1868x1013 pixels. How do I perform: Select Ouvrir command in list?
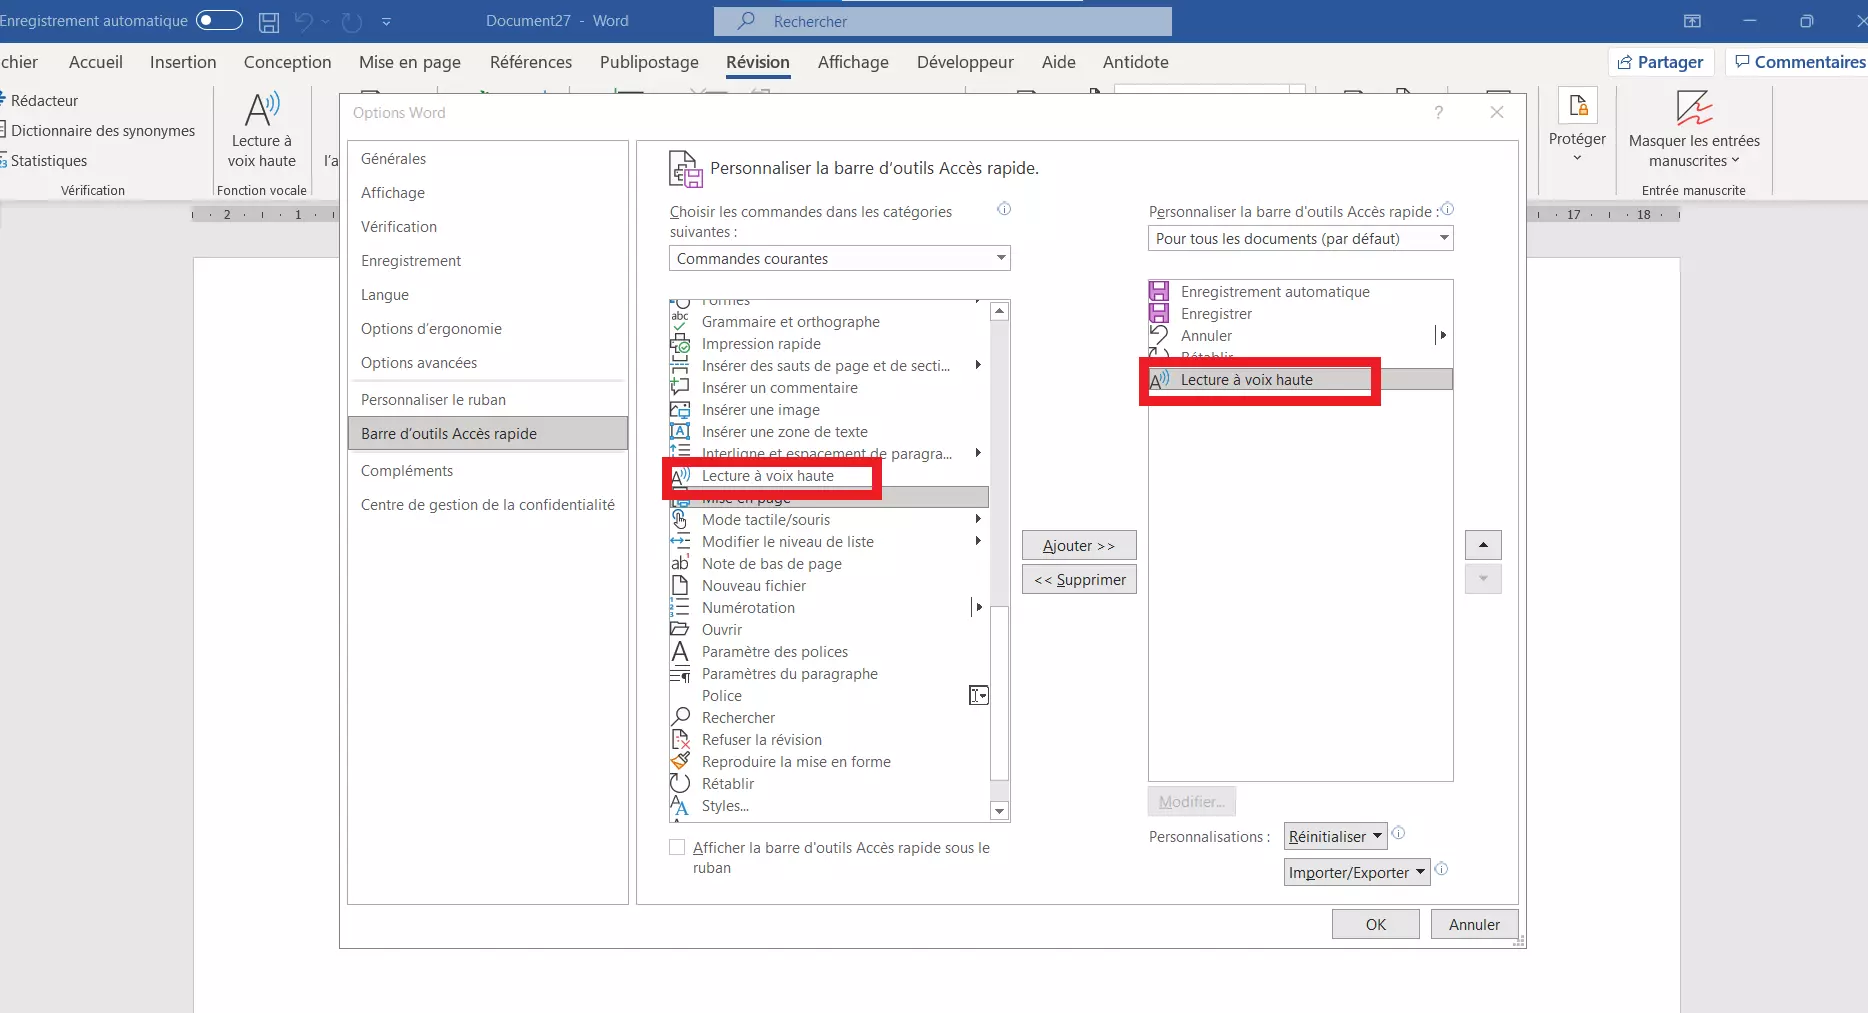pyautogui.click(x=829, y=630)
